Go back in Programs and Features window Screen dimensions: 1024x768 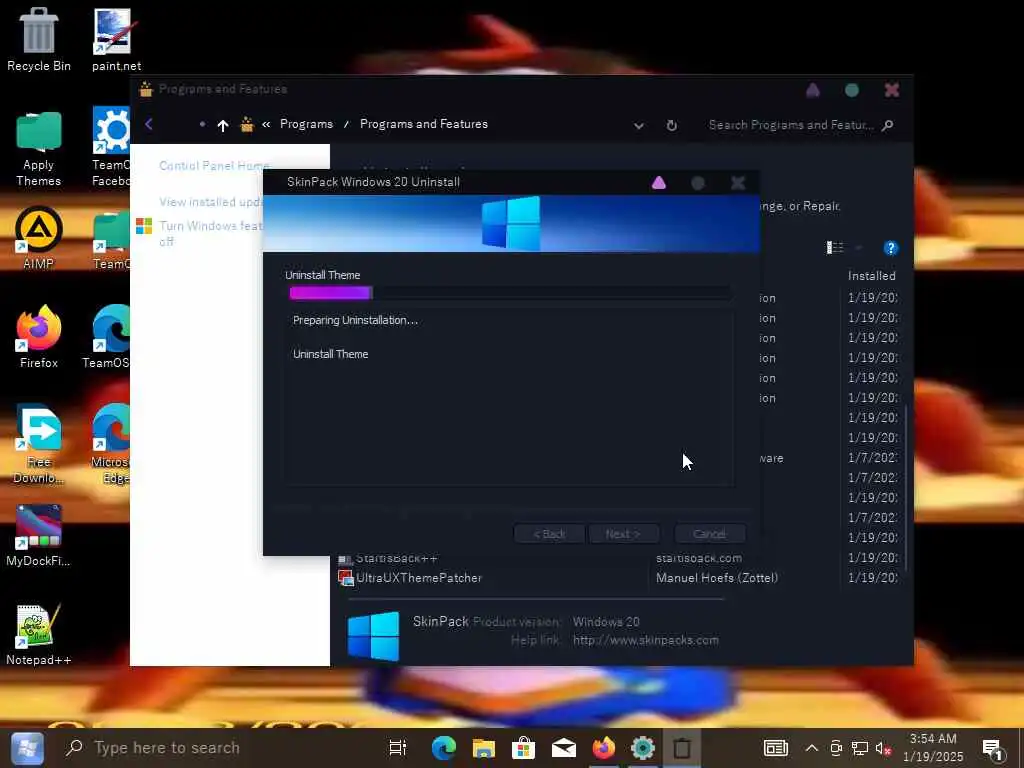[149, 124]
